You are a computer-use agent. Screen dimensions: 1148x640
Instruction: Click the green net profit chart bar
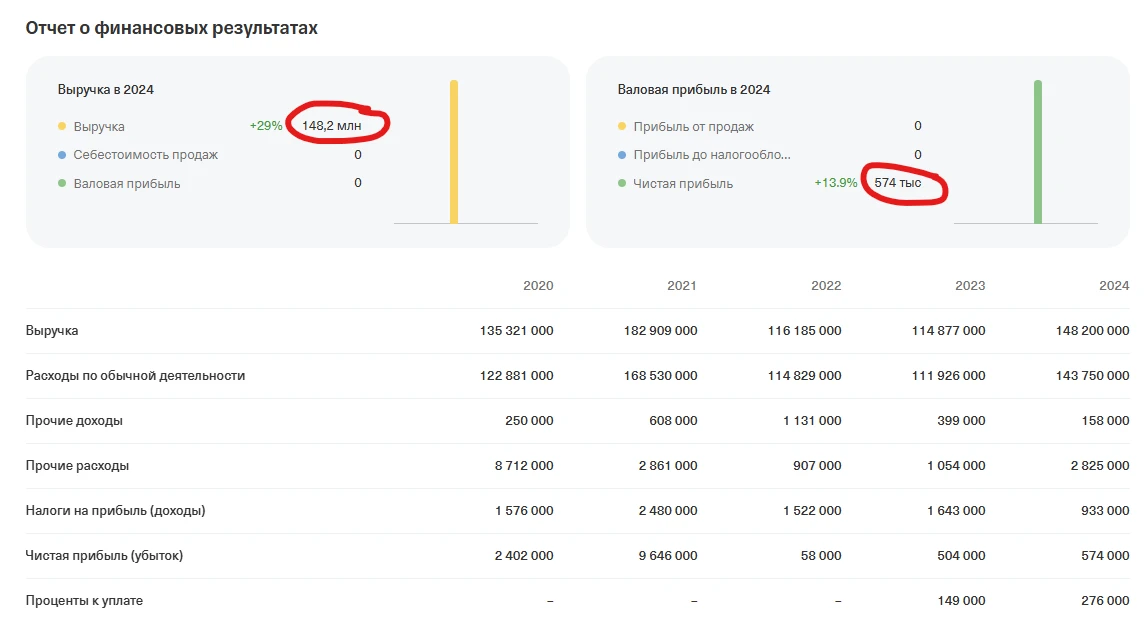[x=1038, y=152]
